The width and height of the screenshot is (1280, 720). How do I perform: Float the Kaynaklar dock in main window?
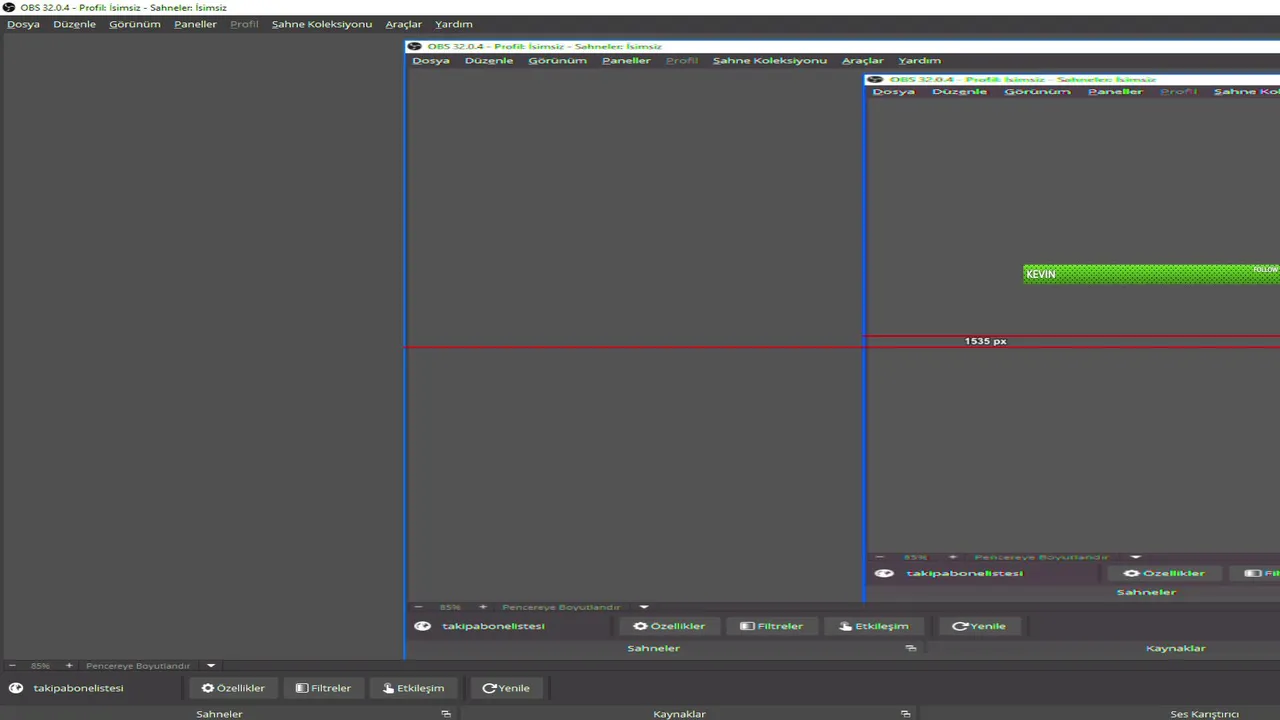[905, 714]
